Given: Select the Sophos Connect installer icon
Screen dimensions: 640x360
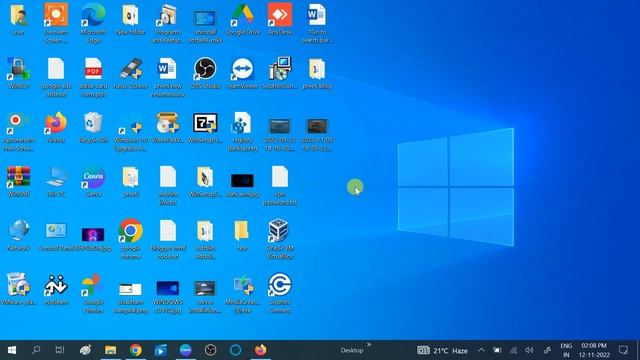Looking at the screenshot, I should point(280,73).
